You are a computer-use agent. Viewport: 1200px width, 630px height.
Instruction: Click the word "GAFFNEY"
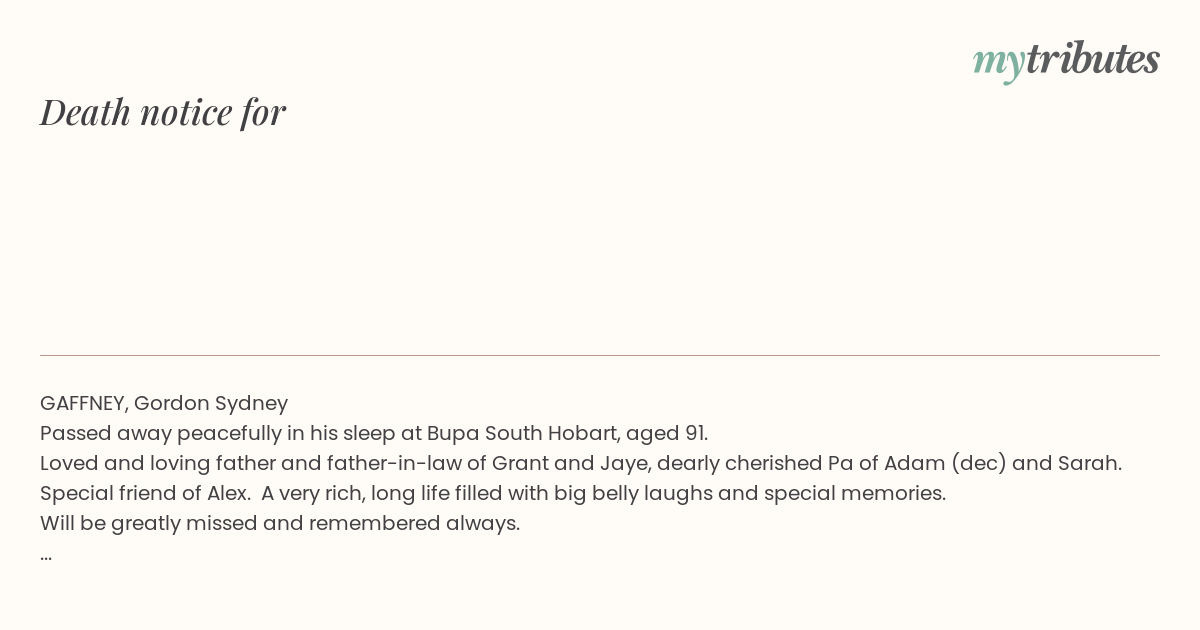click(x=84, y=403)
